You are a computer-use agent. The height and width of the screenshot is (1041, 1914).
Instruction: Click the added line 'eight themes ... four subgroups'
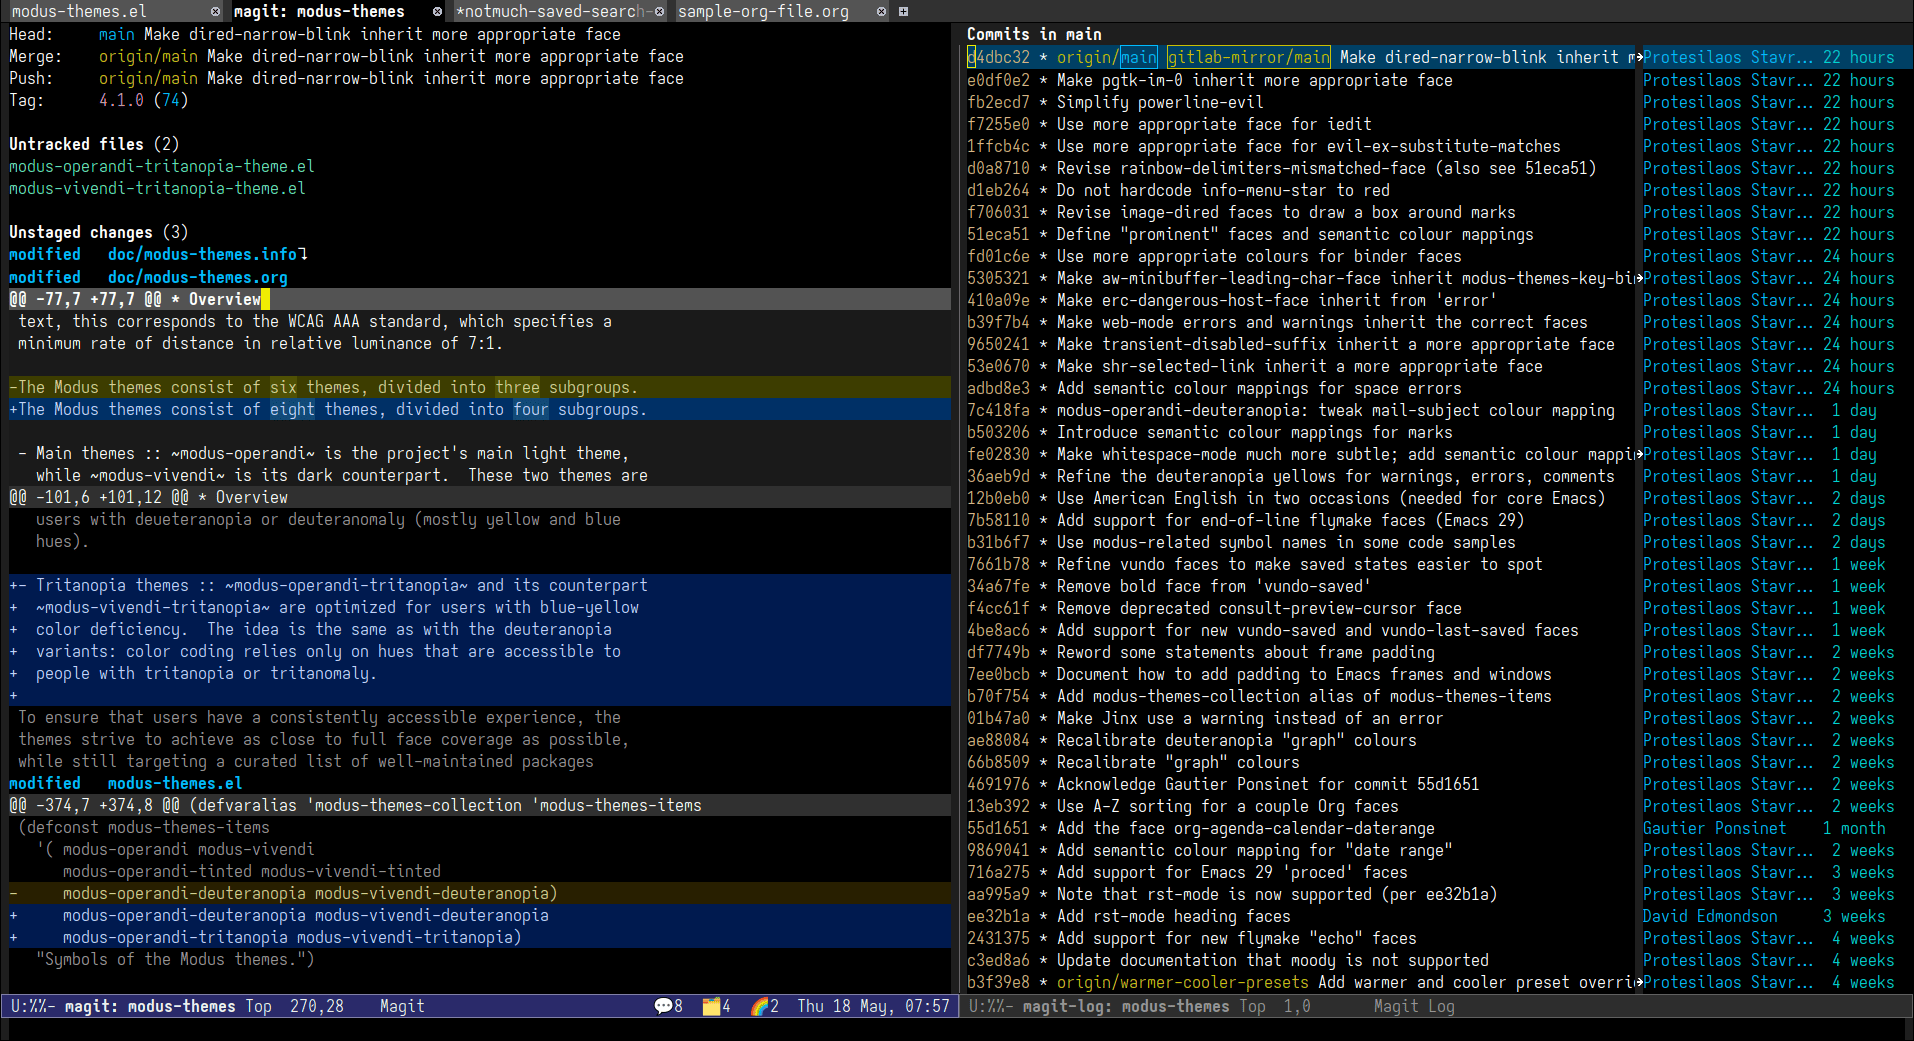480,409
